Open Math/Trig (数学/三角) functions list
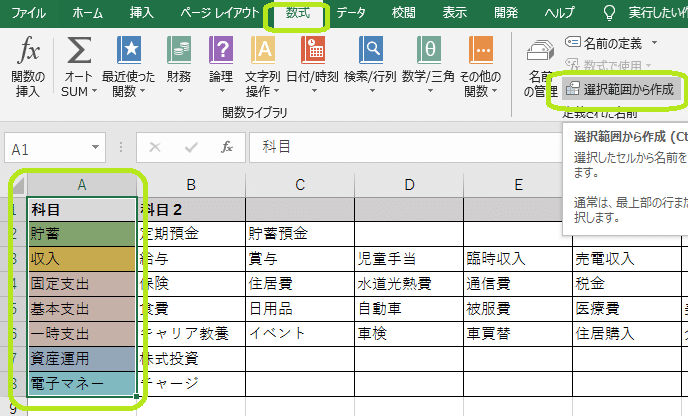688x416 pixels. (429, 66)
